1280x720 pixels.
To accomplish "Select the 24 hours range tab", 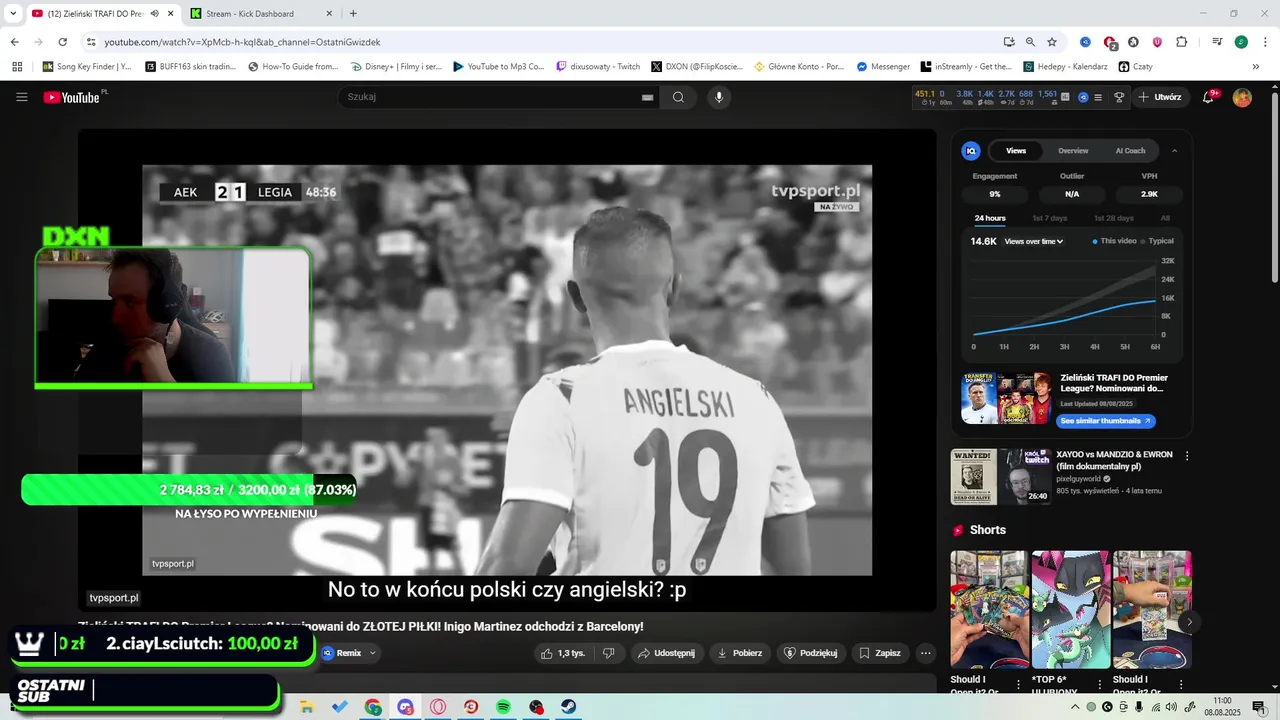I will click(990, 218).
